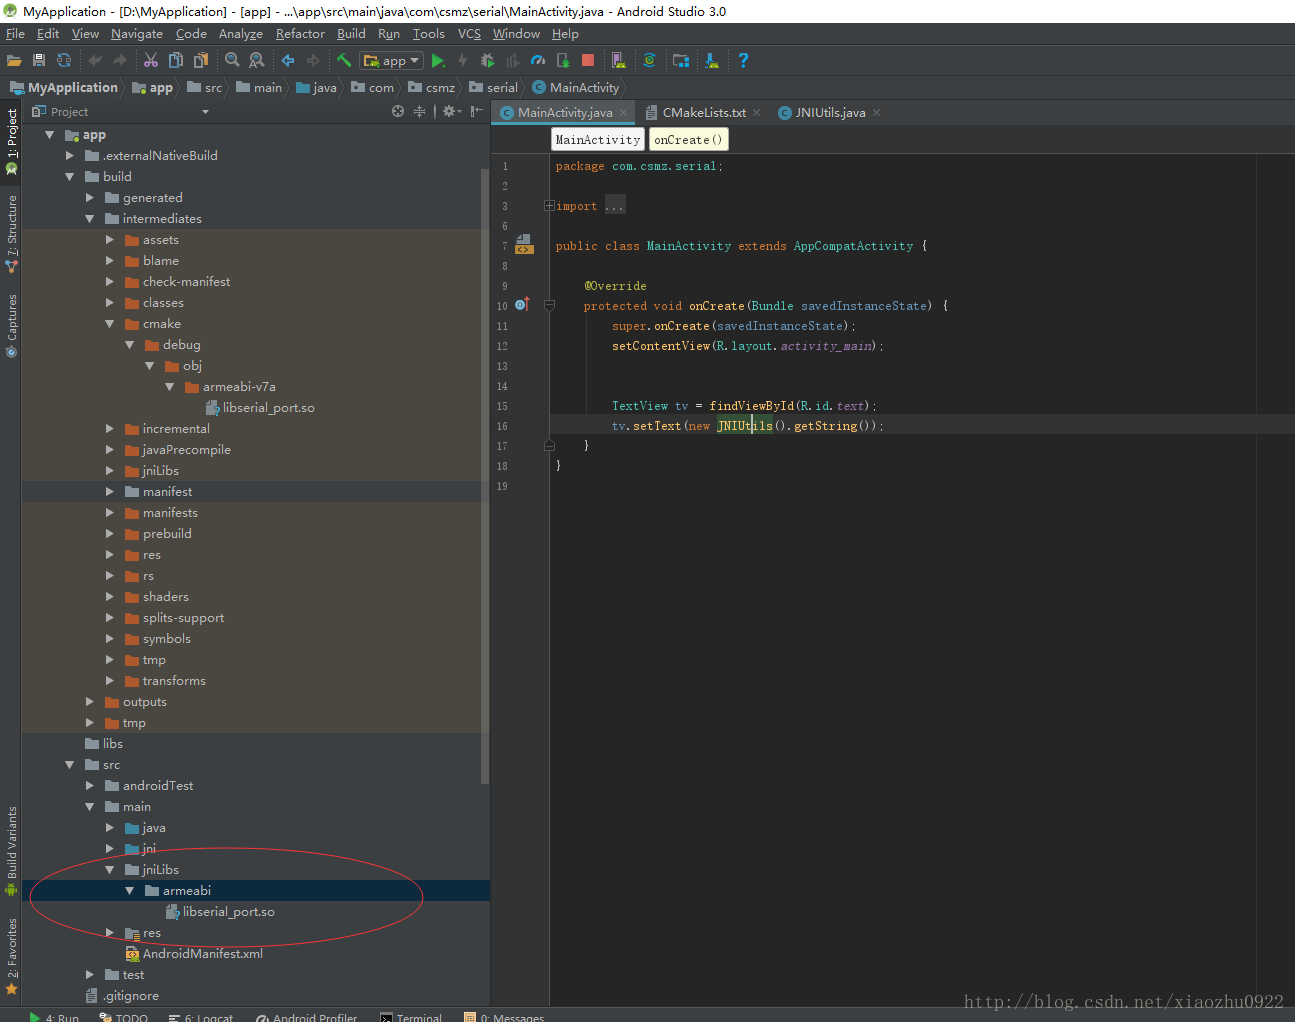Viewport: 1295px width, 1022px height.
Task: Click the Debug app bug icon
Action: (x=488, y=61)
